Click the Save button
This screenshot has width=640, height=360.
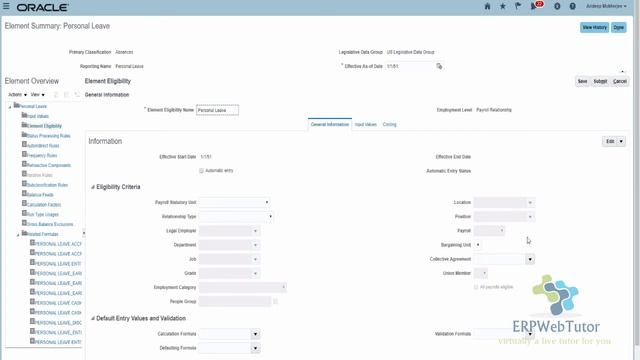(582, 81)
